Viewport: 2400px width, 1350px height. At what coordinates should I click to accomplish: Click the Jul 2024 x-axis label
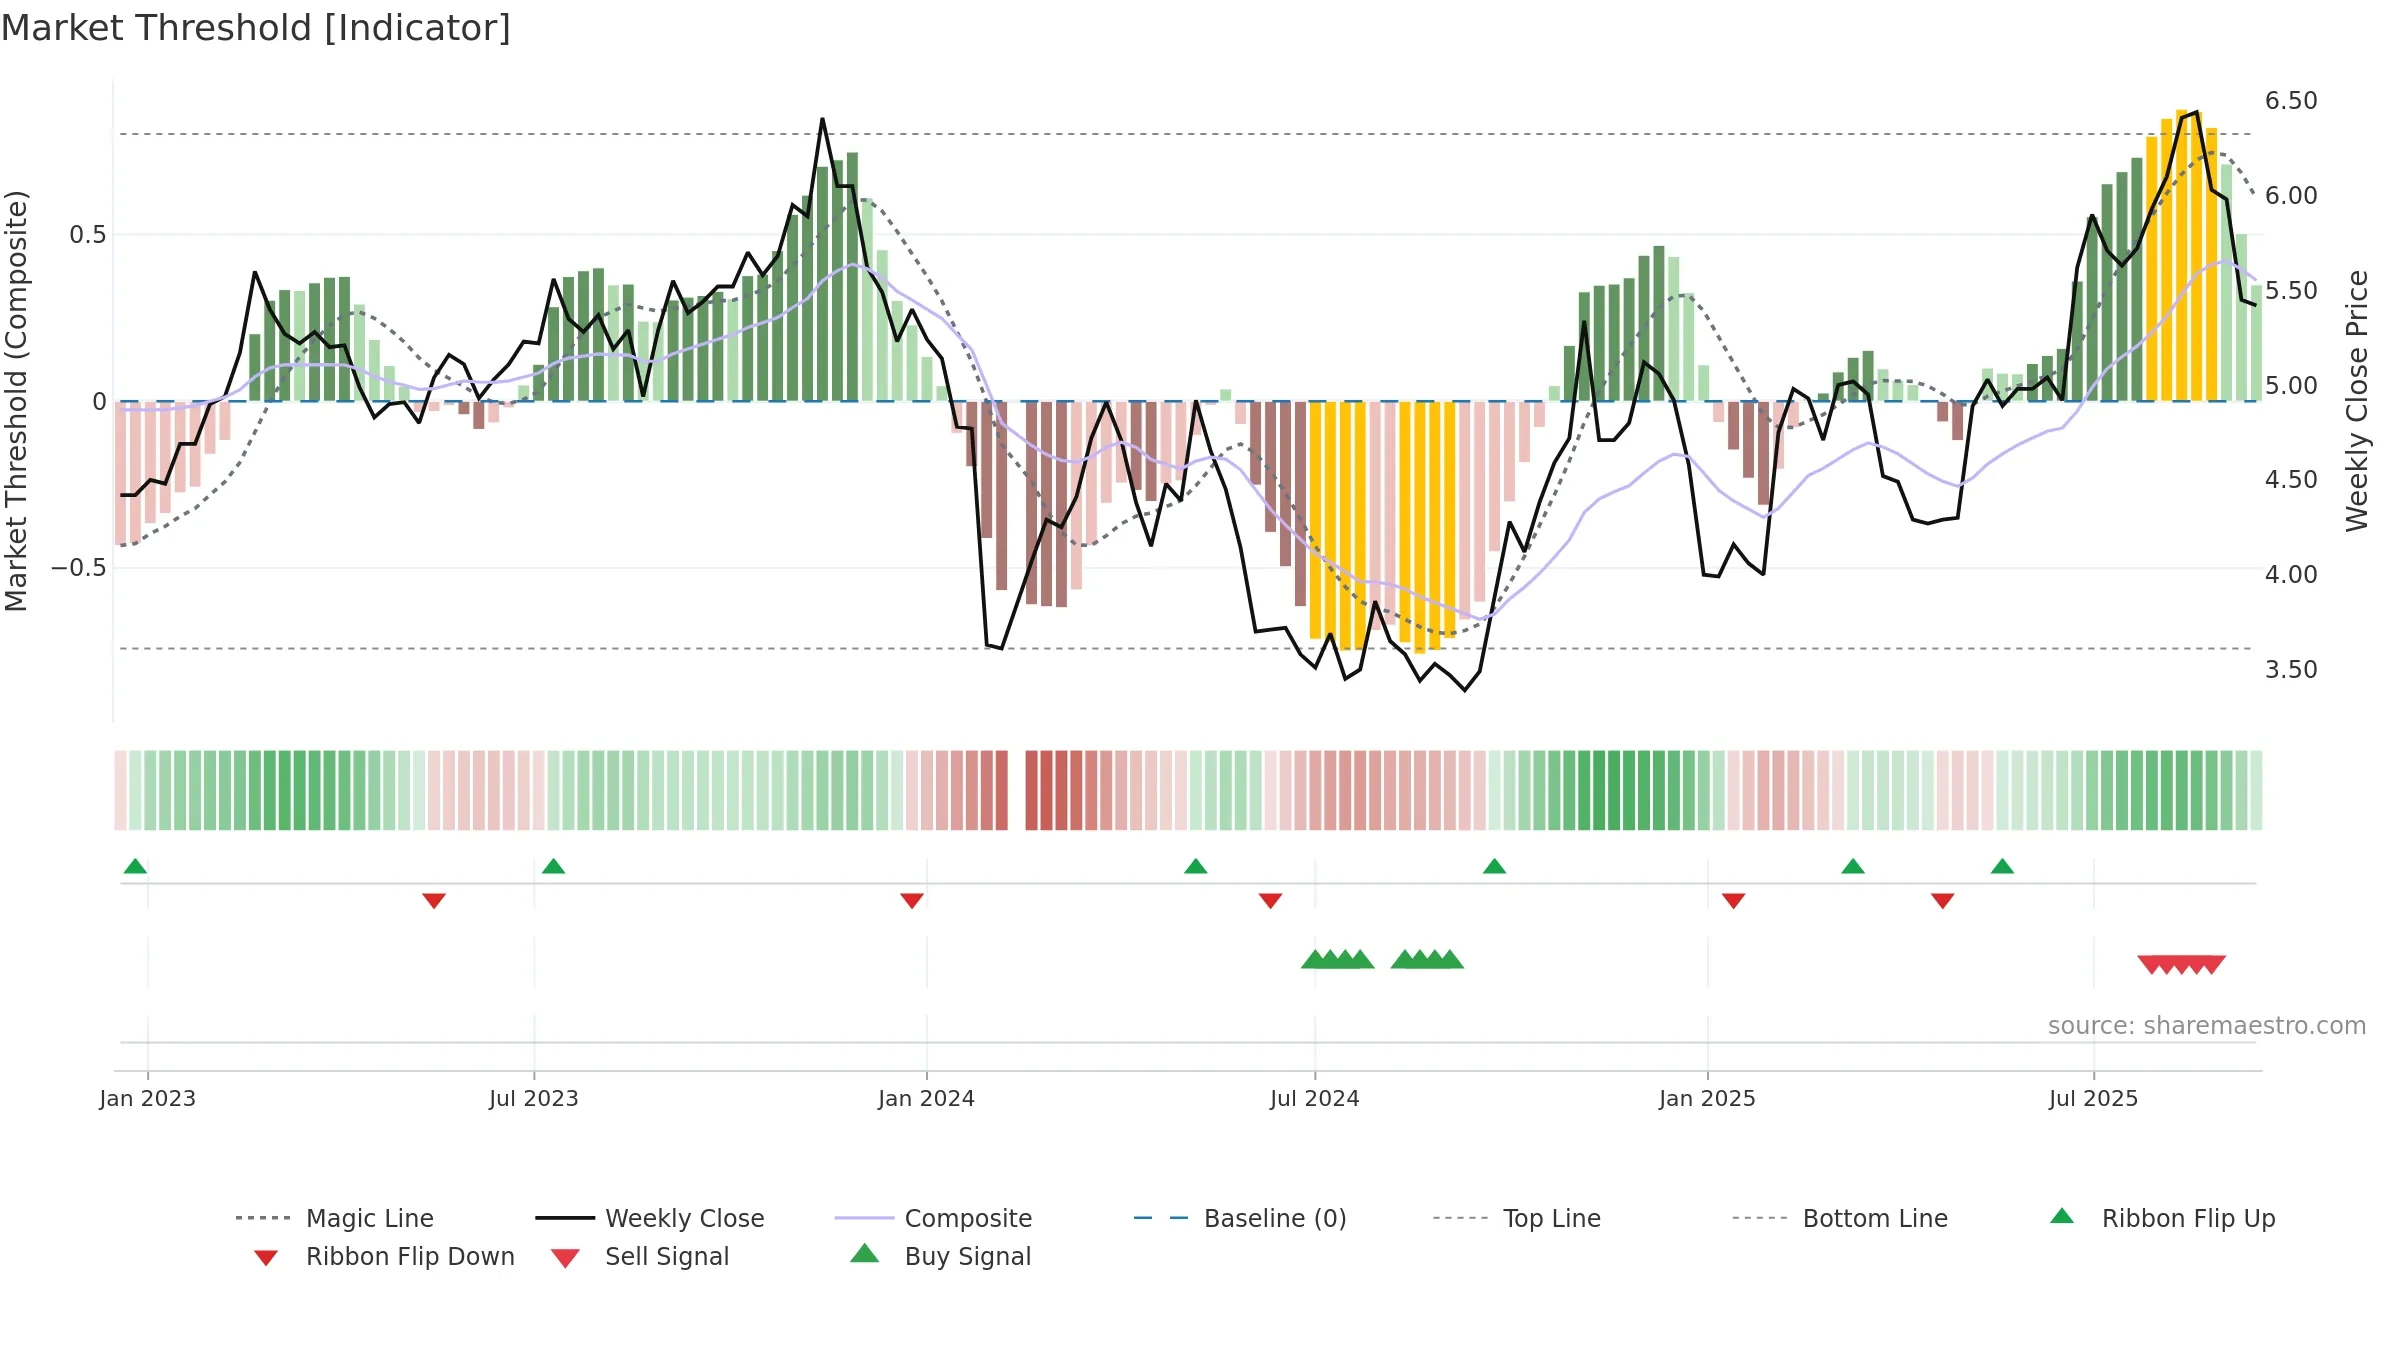click(x=1315, y=1098)
